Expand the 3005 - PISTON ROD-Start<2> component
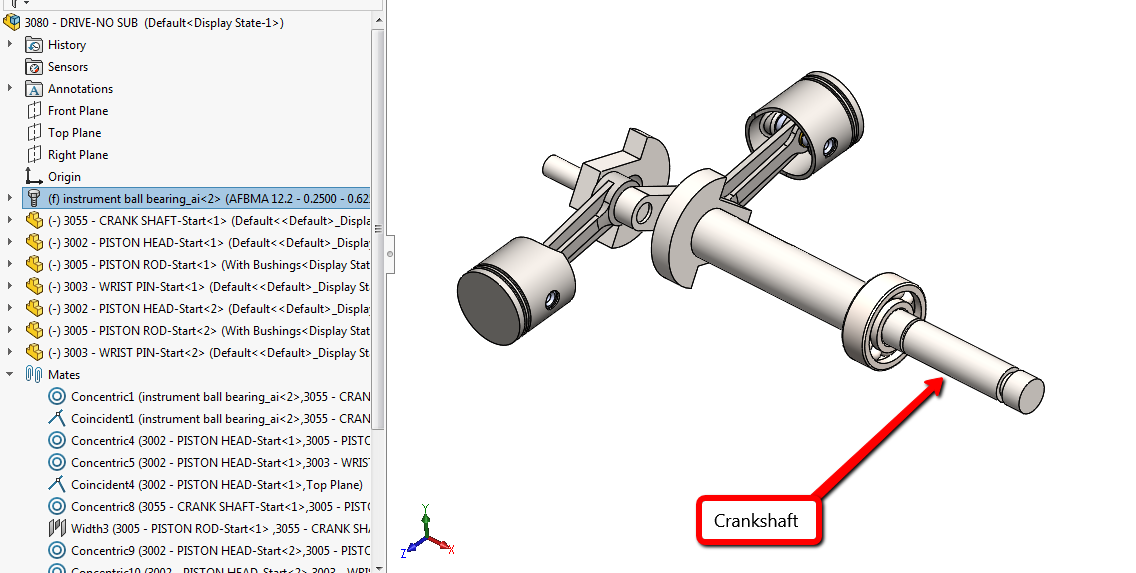Screen dimensions: 1136x573 point(9,330)
